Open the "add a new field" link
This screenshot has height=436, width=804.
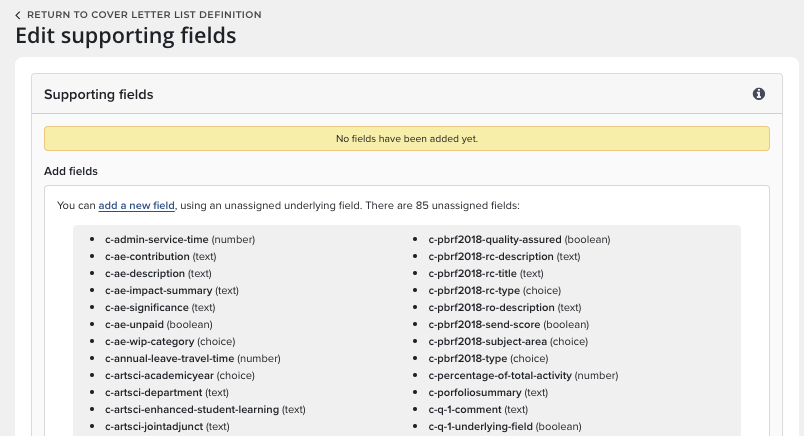pyautogui.click(x=137, y=206)
